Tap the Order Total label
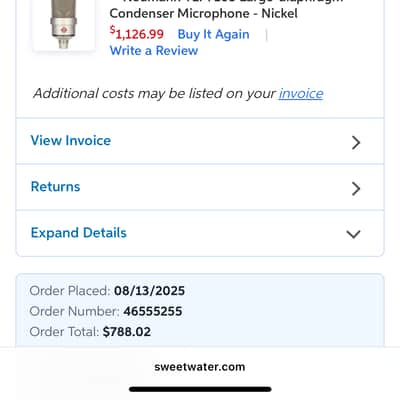Image resolution: width=400 pixels, height=400 pixels. (64, 332)
